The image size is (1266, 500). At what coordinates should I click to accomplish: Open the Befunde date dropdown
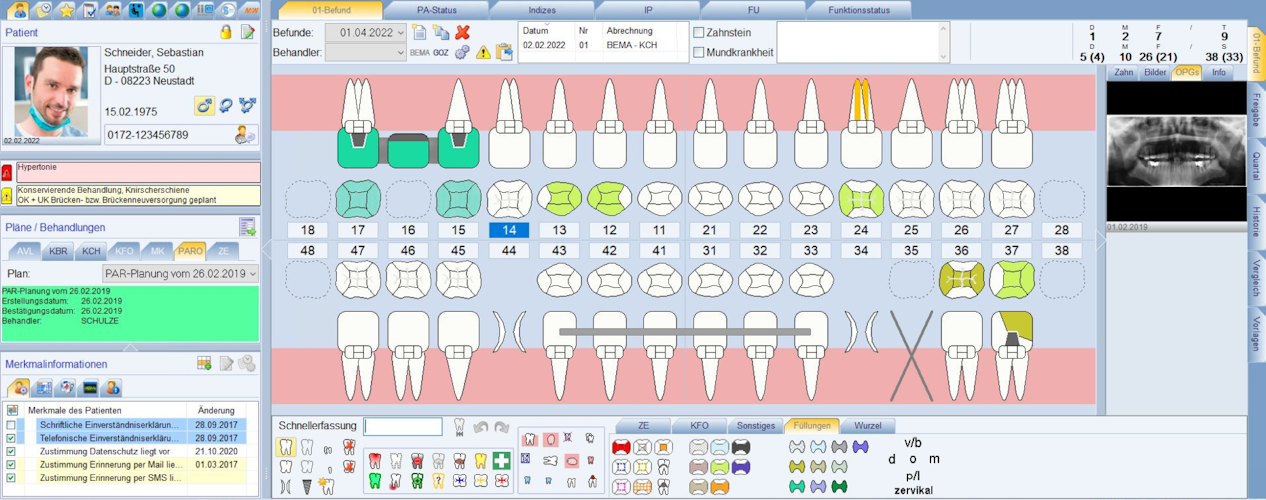pyautogui.click(x=400, y=33)
